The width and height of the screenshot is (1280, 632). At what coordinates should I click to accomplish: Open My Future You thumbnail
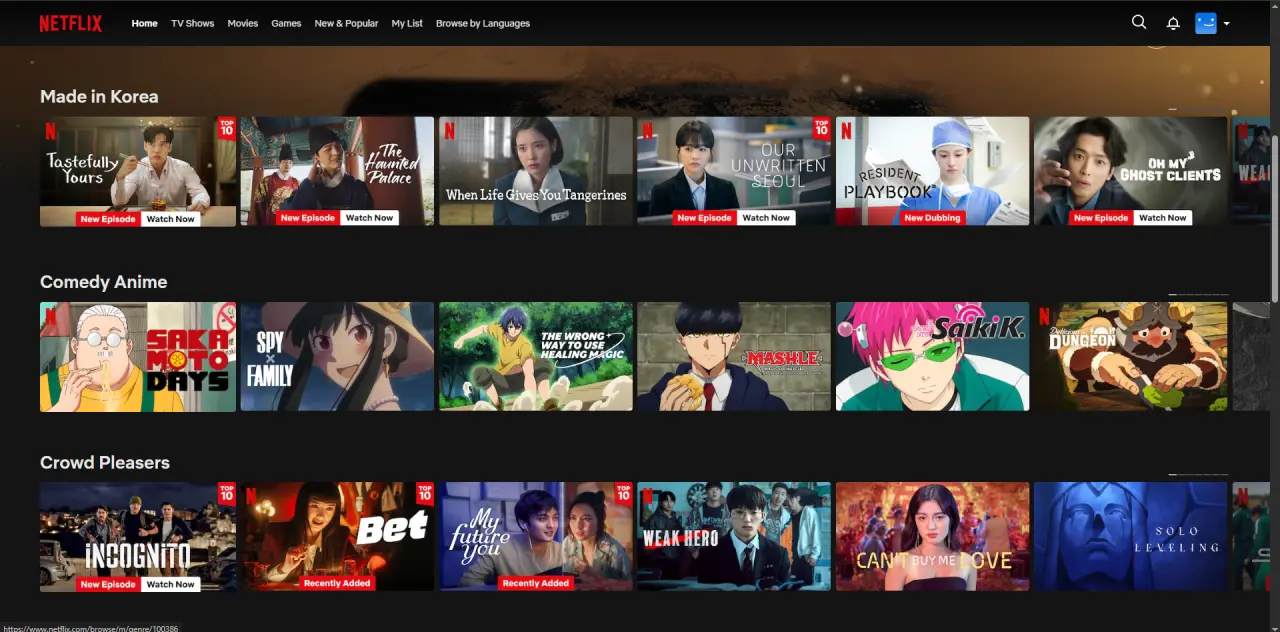point(536,537)
